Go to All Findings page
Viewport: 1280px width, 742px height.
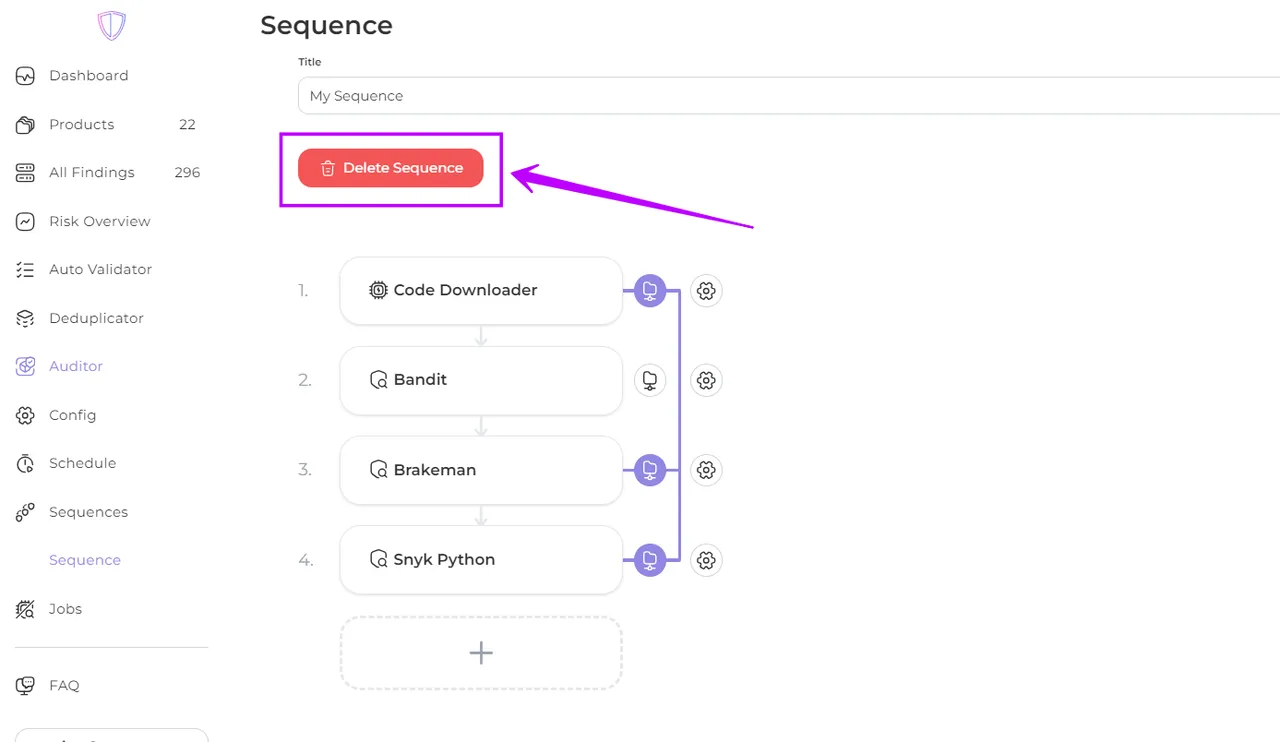point(91,173)
